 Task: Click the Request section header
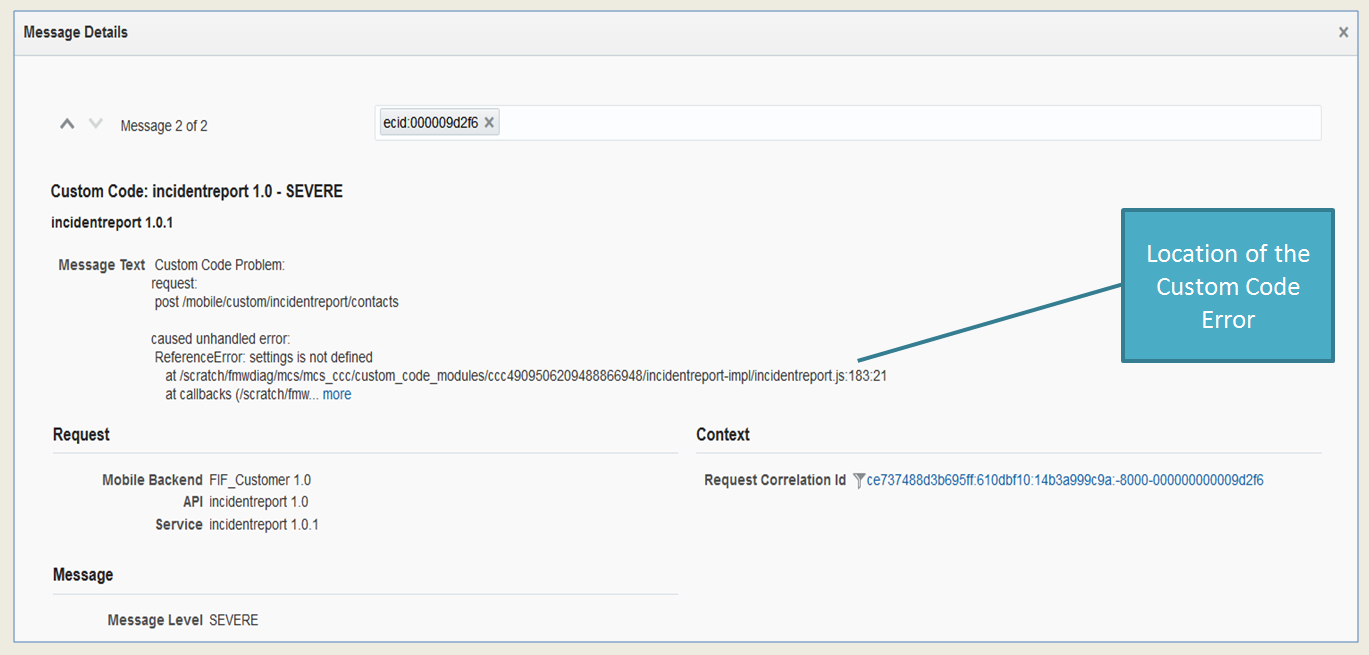tap(81, 435)
